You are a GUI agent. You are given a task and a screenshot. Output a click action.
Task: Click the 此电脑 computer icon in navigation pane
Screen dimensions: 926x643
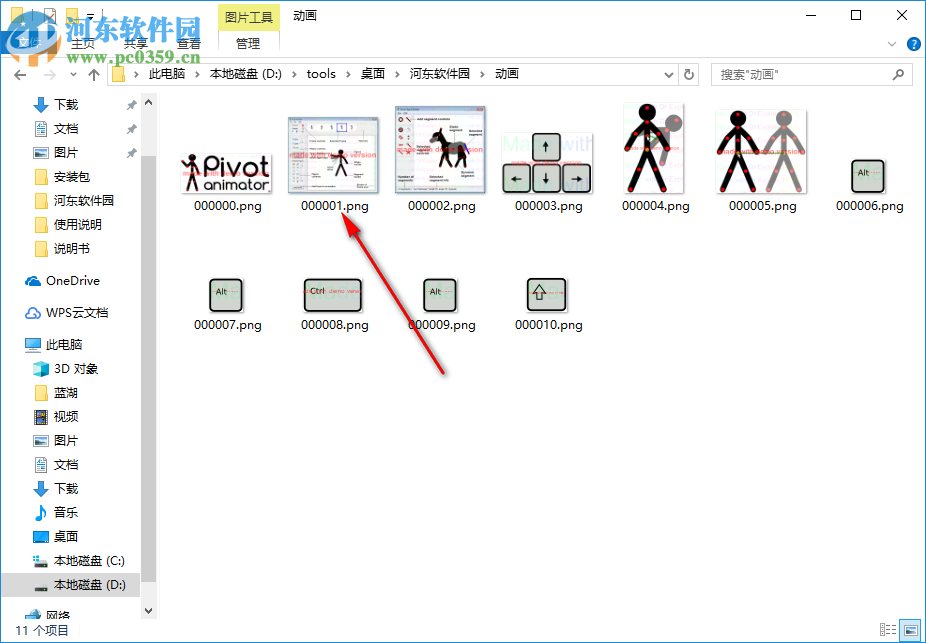(35, 344)
